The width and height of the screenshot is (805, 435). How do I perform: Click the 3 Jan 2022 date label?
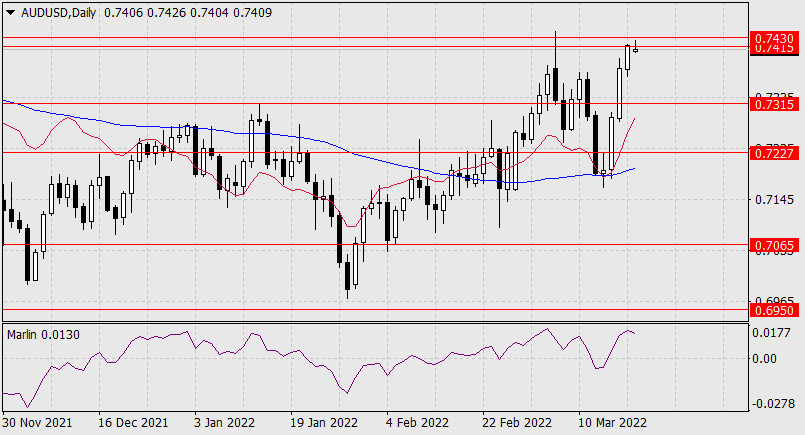tap(225, 423)
